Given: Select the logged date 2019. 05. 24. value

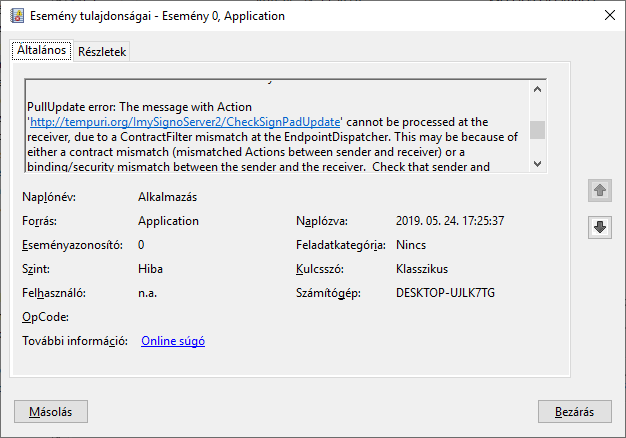Looking at the screenshot, I should click(x=449, y=221).
